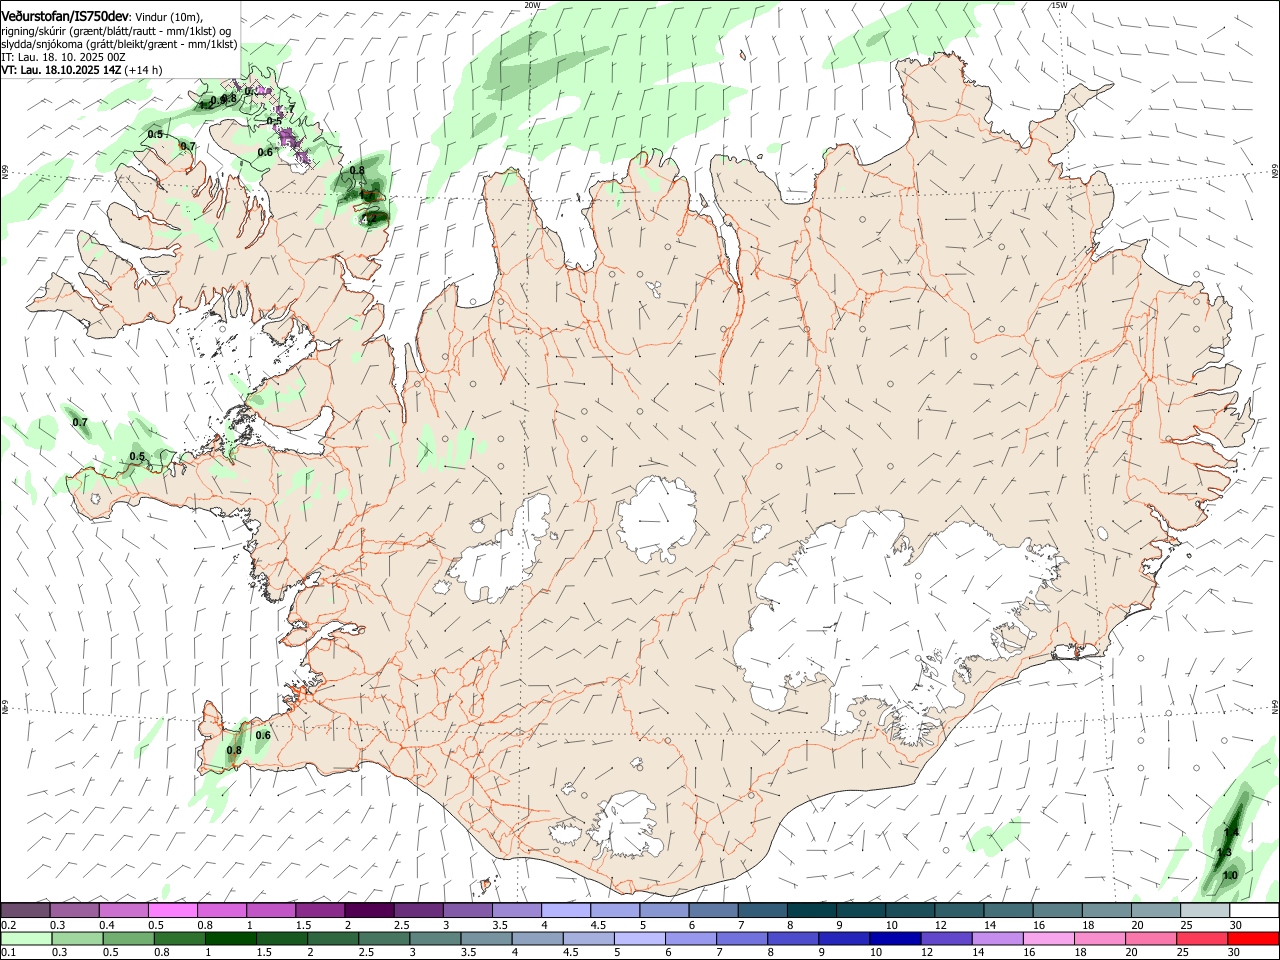This screenshot has width=1280, height=960.
Task: Select the red 30 mm rain legend swatch
Action: click(x=1253, y=939)
